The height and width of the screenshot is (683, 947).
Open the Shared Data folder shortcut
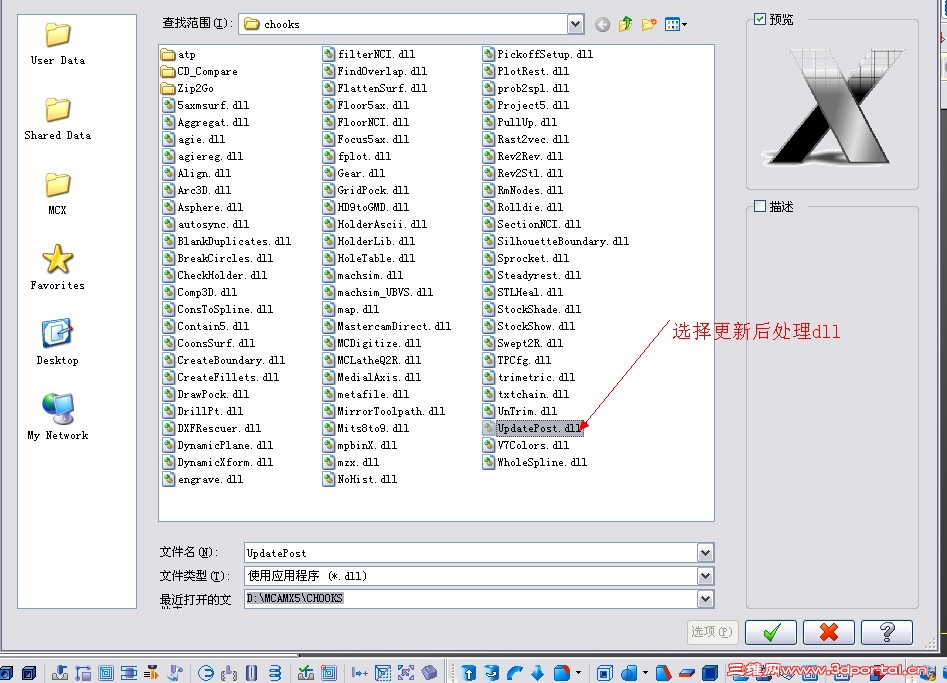(57, 118)
